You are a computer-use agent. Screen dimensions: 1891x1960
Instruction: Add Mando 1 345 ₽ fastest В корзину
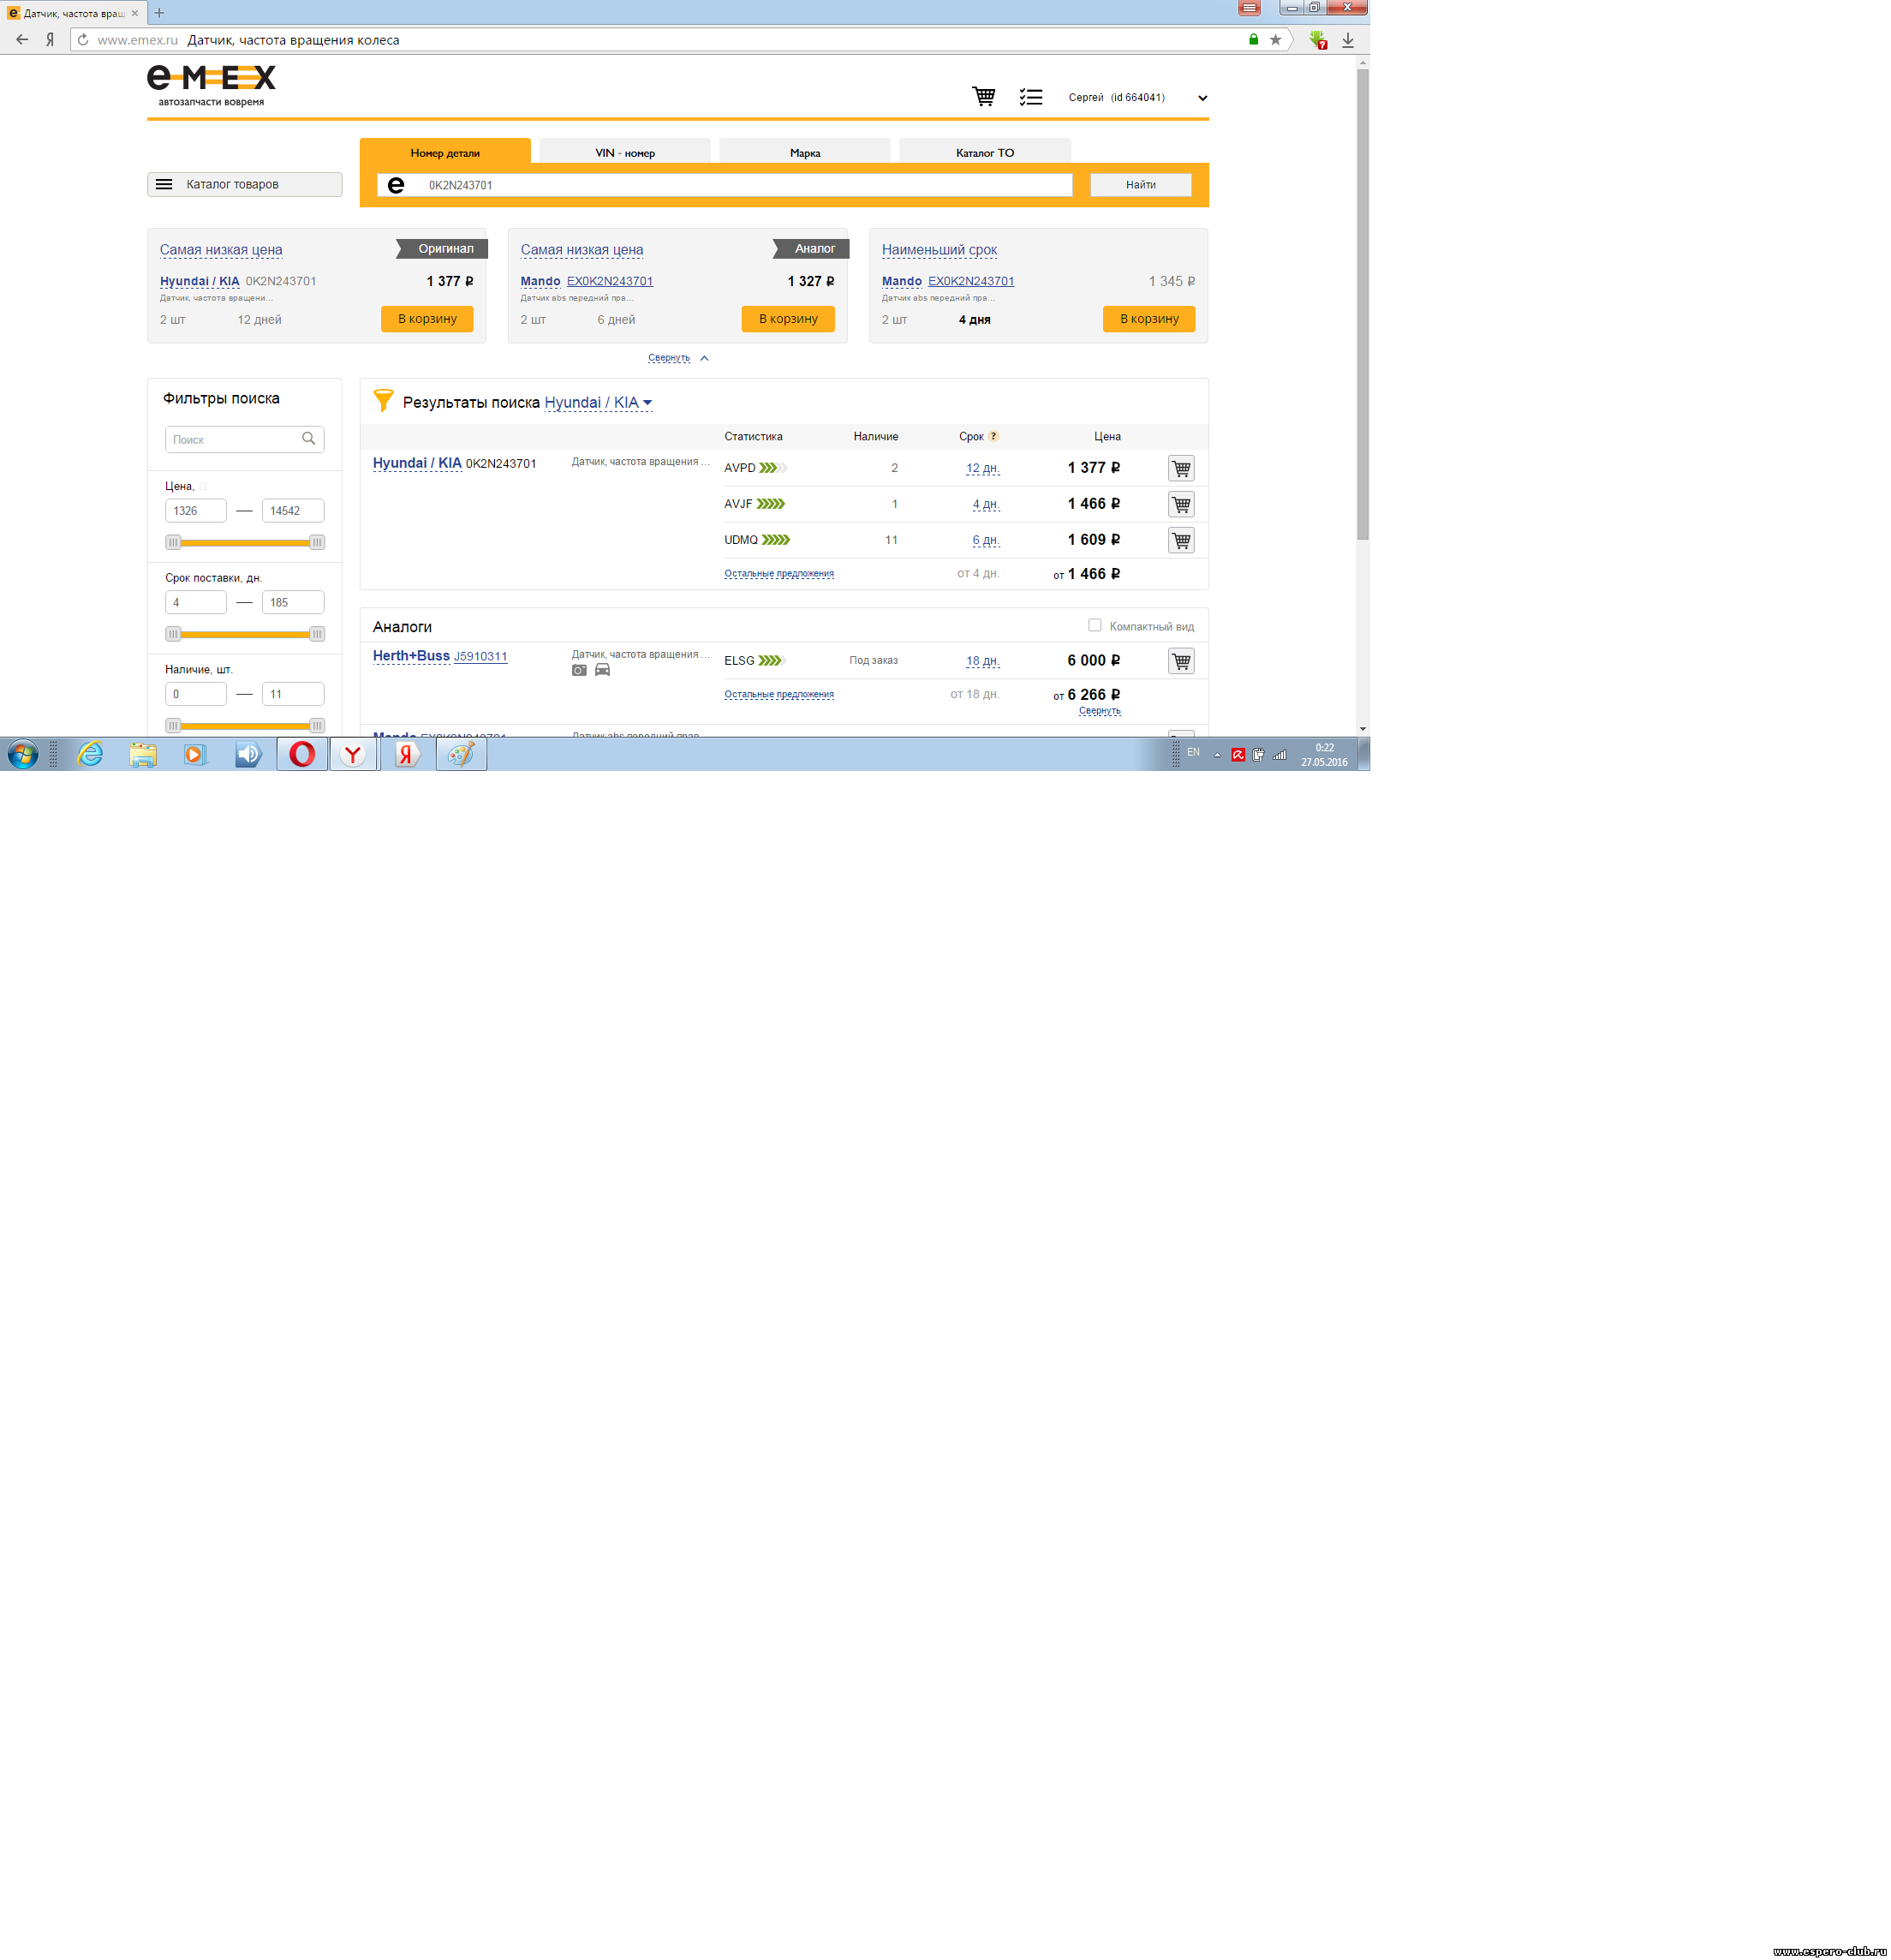[x=1149, y=319]
